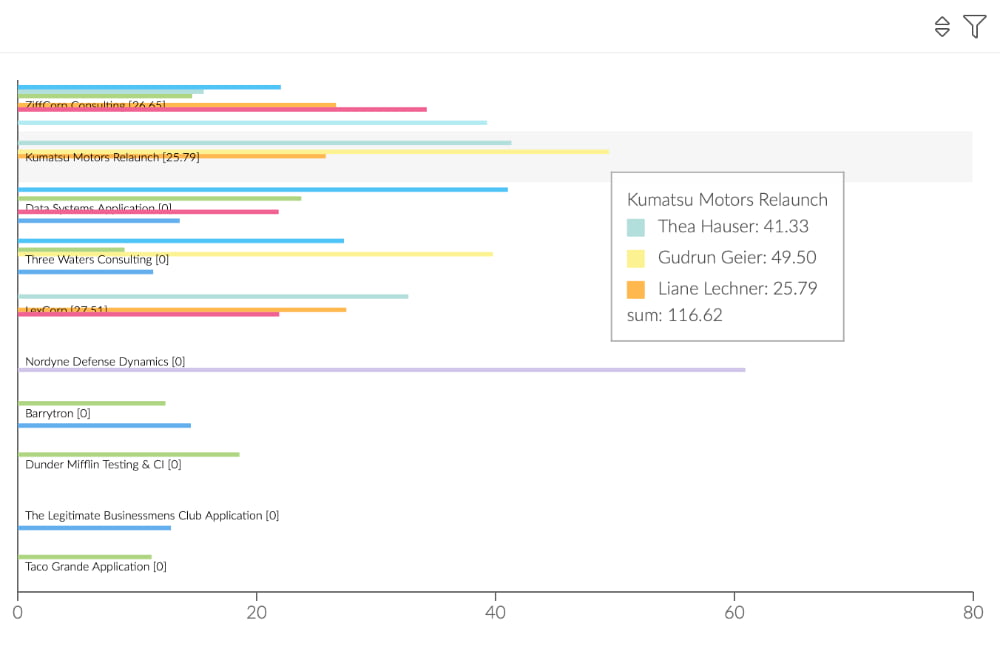This screenshot has height=663, width=1000.
Task: Click the x-axis tick label 60
Action: pos(734,613)
